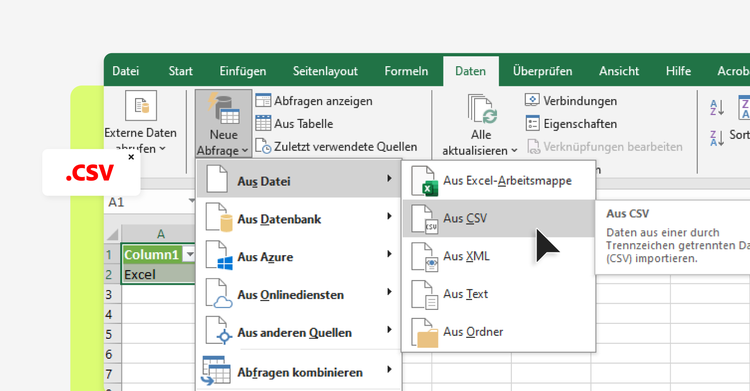The width and height of the screenshot is (750, 391).
Task: Switch to the Start tab
Action: pyautogui.click(x=180, y=71)
